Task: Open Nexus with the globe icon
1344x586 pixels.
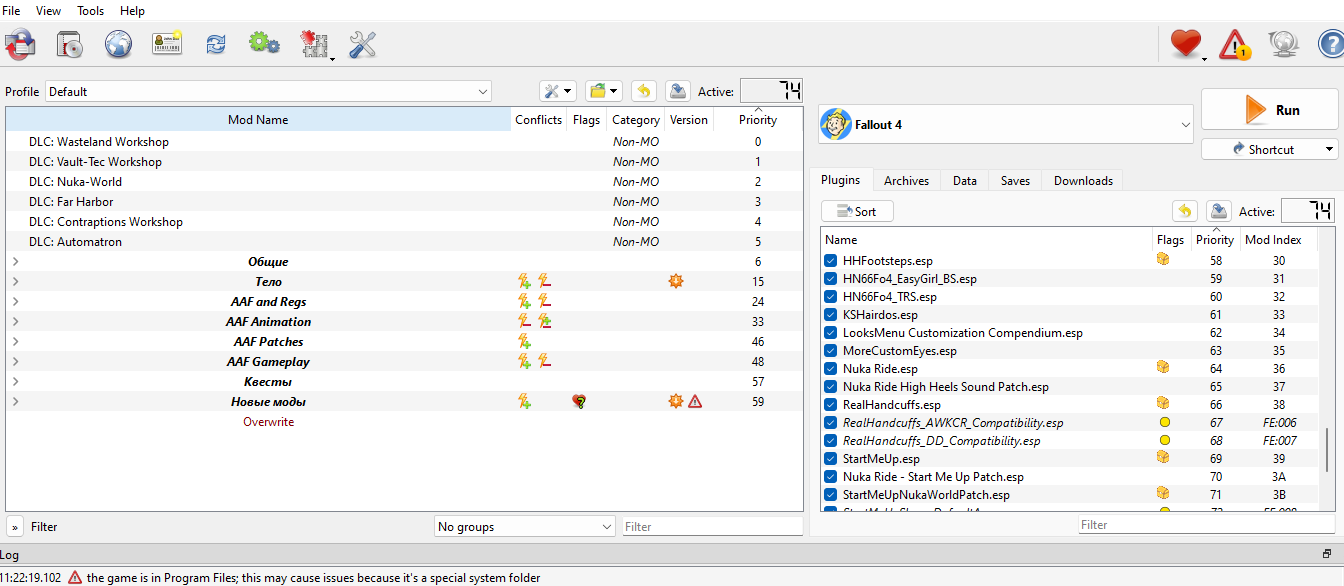Action: click(118, 43)
